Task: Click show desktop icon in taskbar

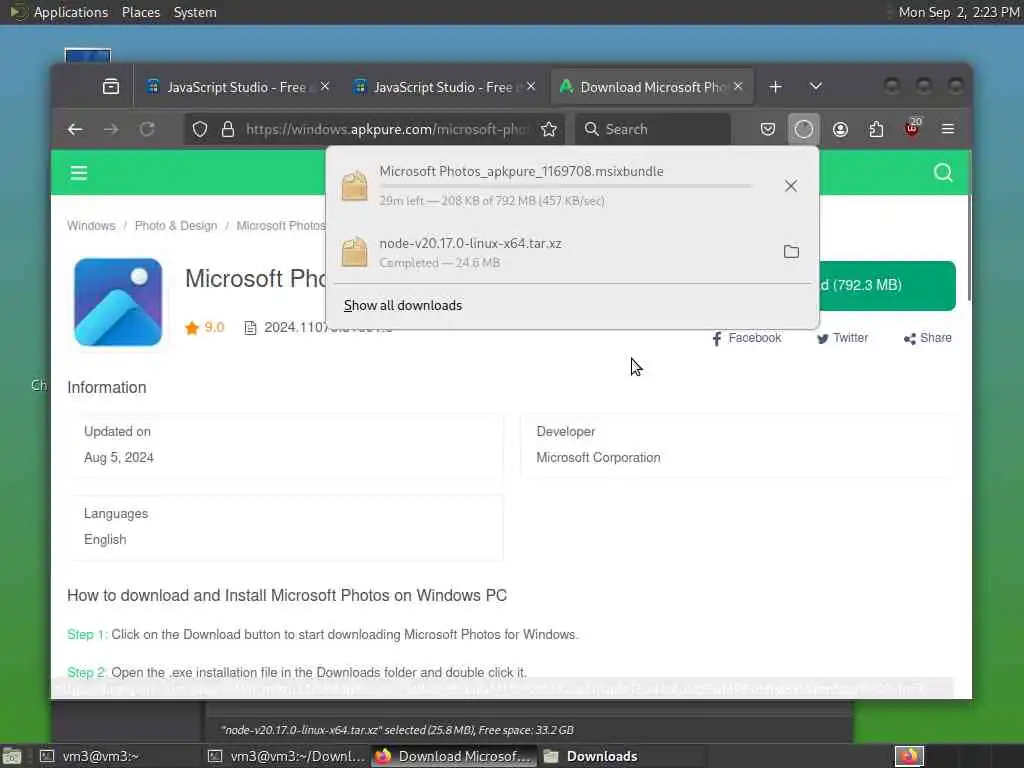Action: [12, 756]
